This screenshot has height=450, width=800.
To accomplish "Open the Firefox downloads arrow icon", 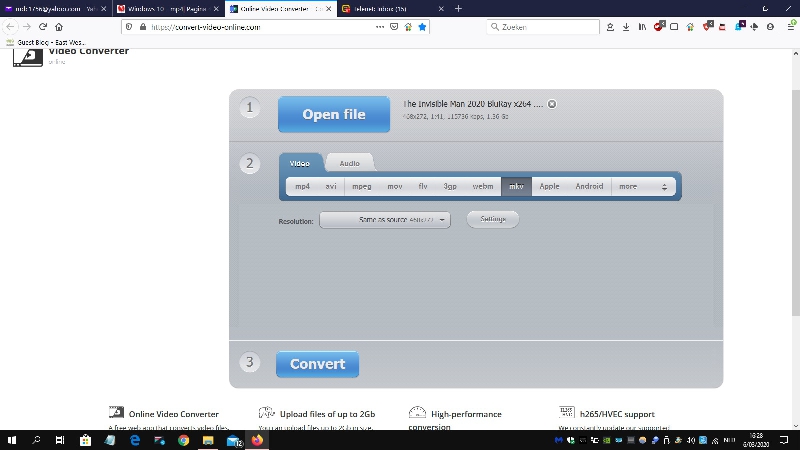I will click(x=626, y=27).
